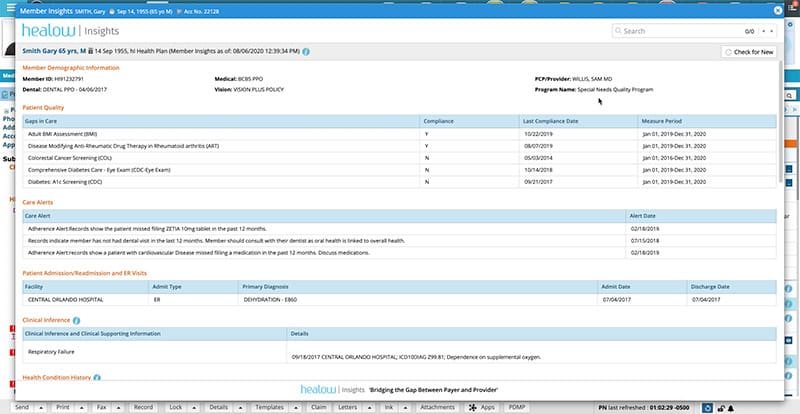Expand the Ink options arrow
The width and height of the screenshot is (800, 414).
(x=405, y=407)
